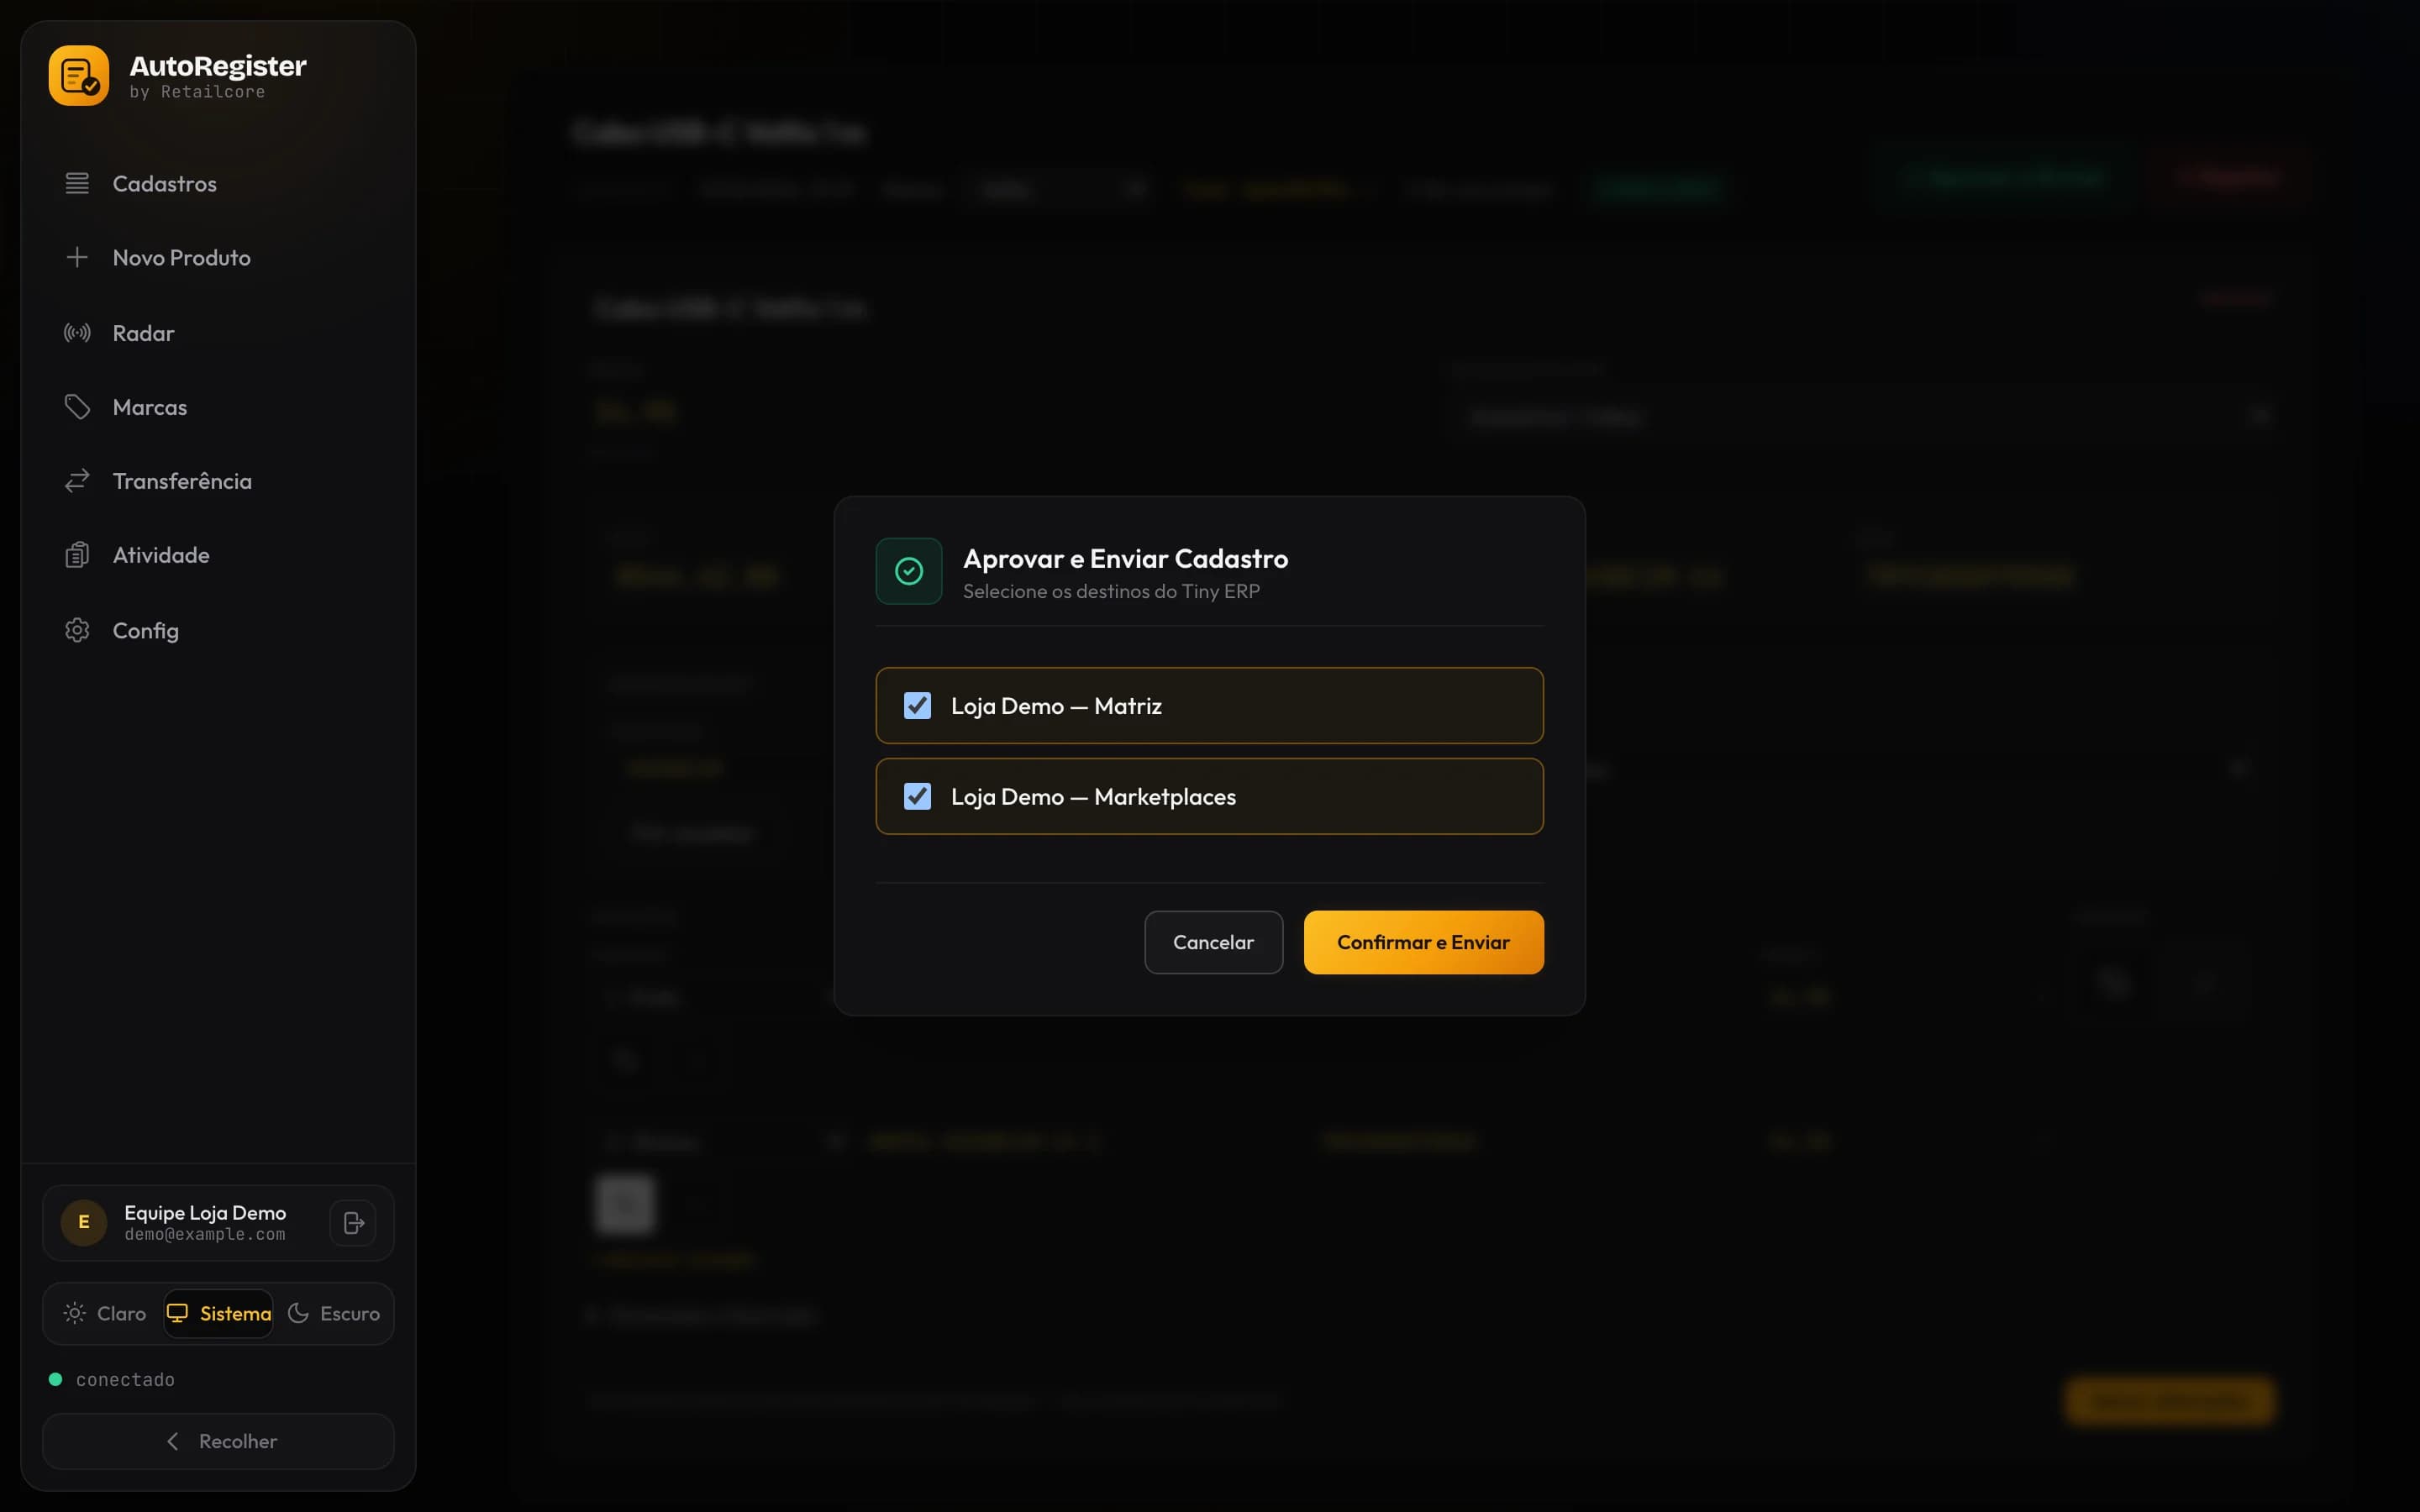Go to the Radar section

point(218,333)
